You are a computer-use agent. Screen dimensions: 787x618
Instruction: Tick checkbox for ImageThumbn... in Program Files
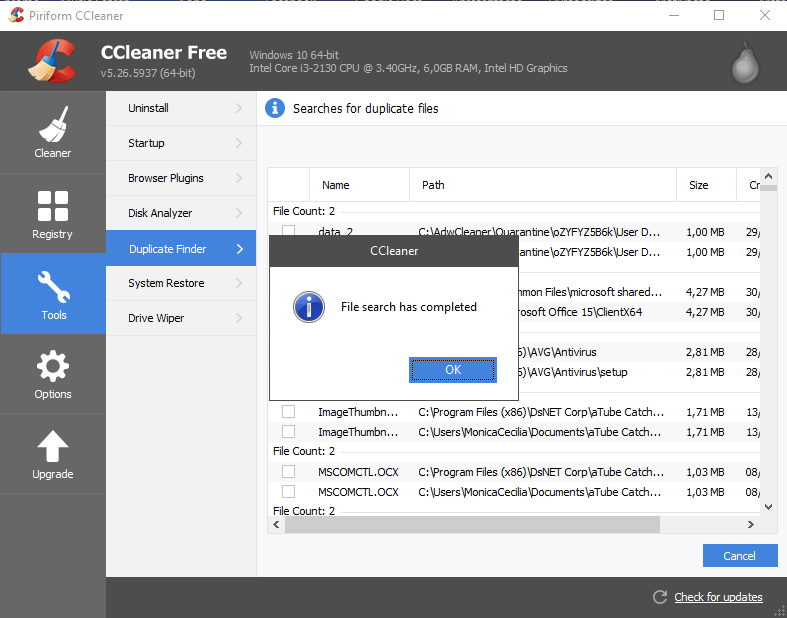(288, 412)
